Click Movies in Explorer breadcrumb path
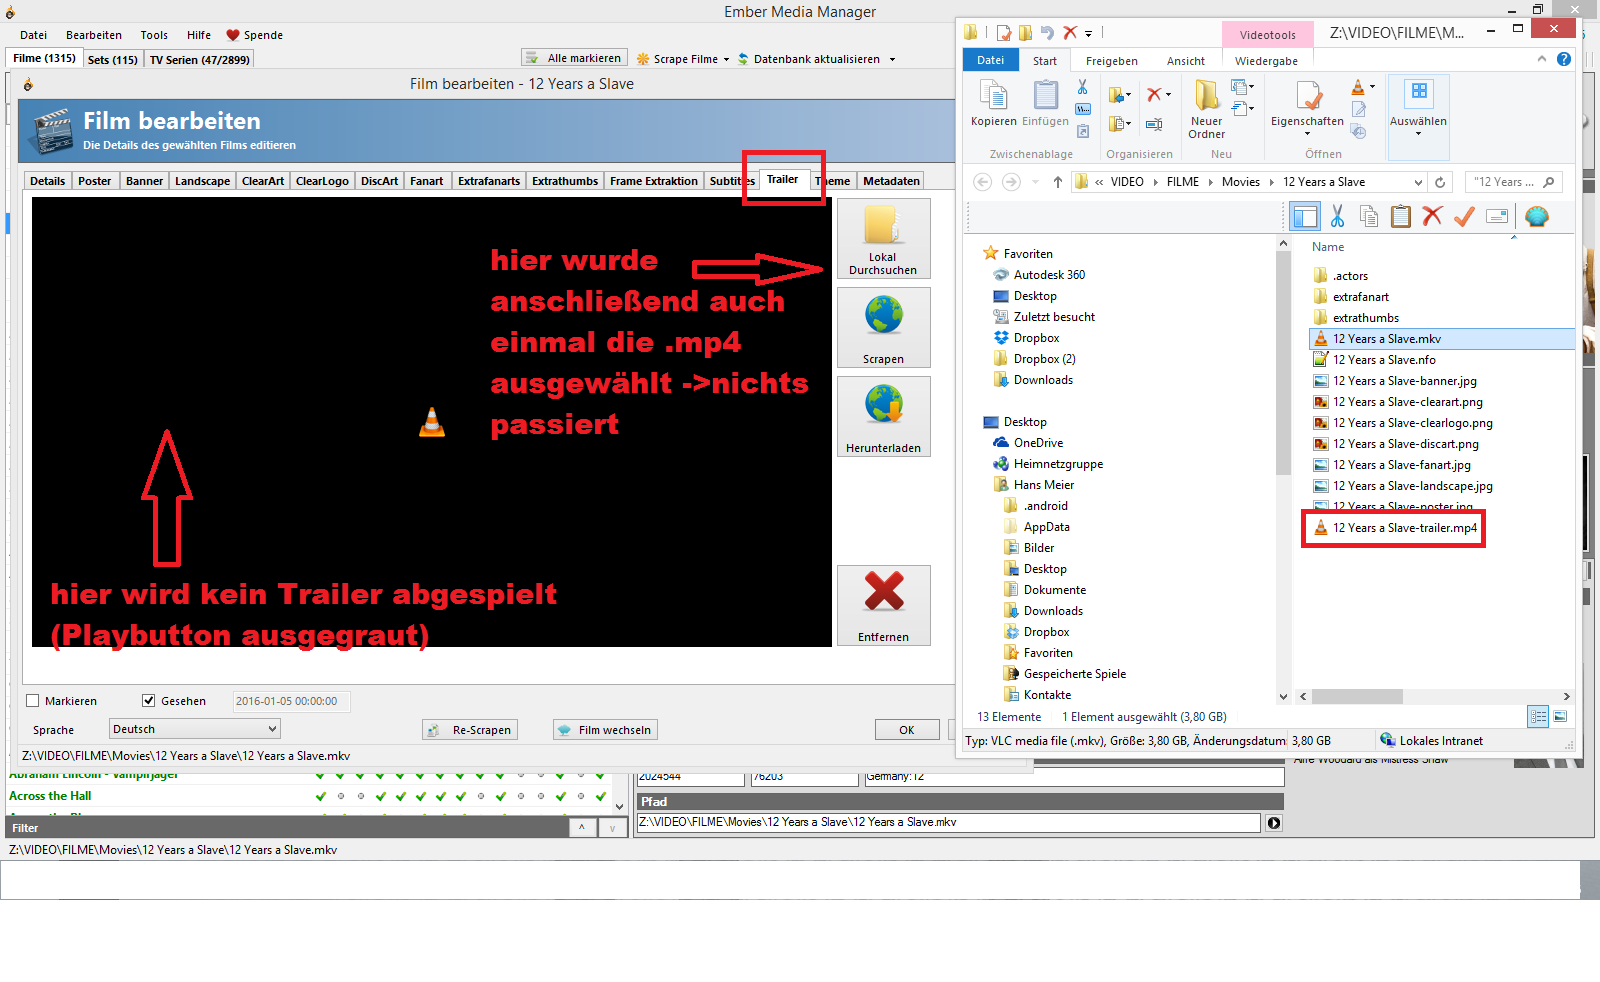The height and width of the screenshot is (982, 1600). pos(1241,182)
